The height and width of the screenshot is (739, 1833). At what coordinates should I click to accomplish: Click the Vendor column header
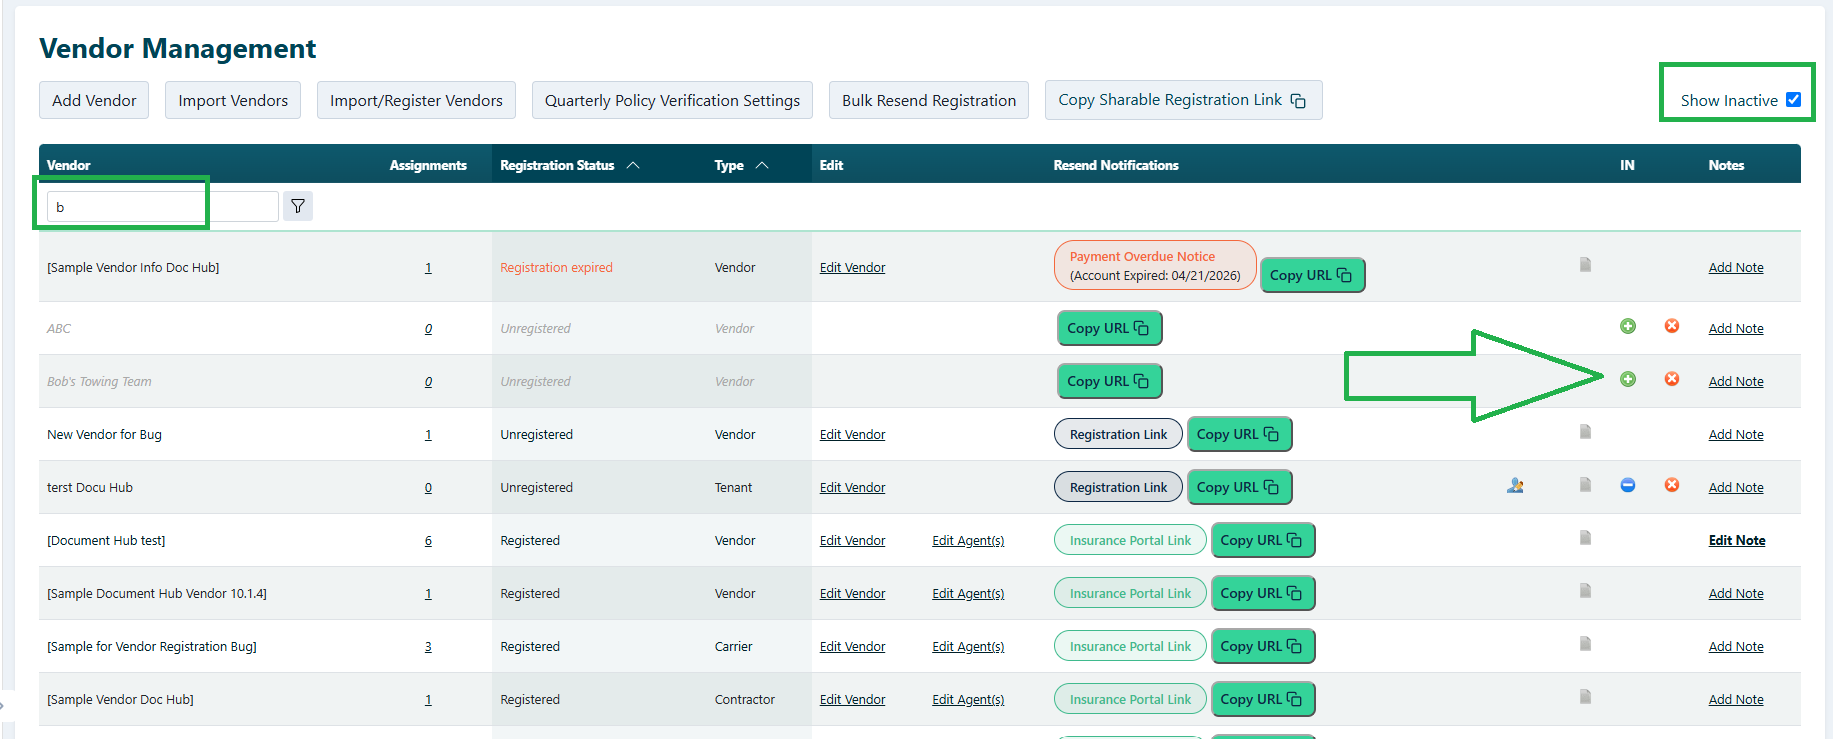point(69,165)
